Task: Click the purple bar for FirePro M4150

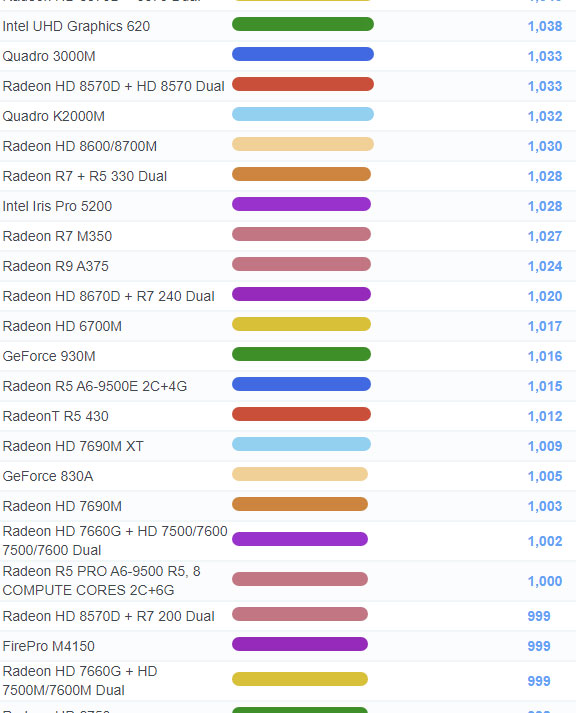Action: pyautogui.click(x=300, y=644)
